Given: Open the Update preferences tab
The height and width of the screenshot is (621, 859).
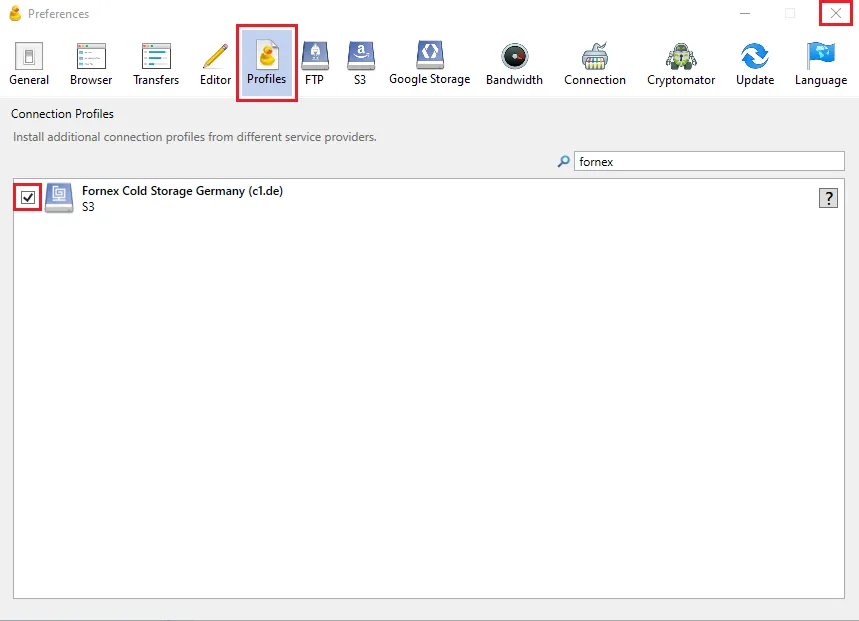Looking at the screenshot, I should click(755, 64).
